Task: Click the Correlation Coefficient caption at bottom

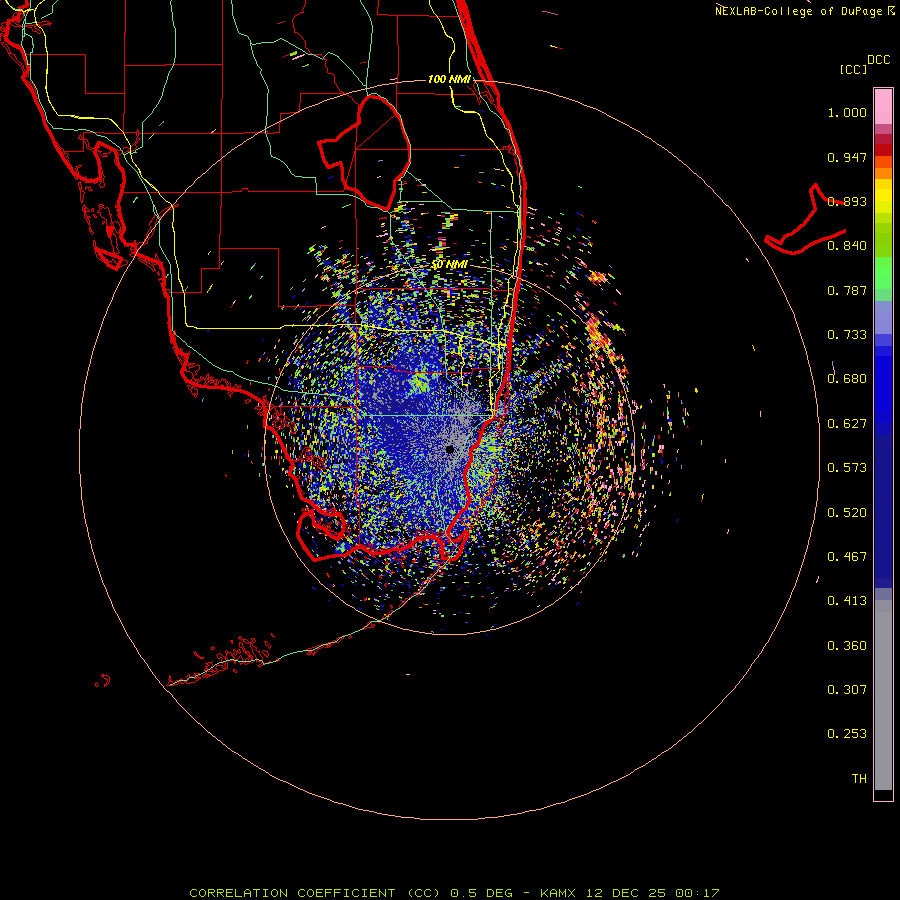Action: [454, 893]
